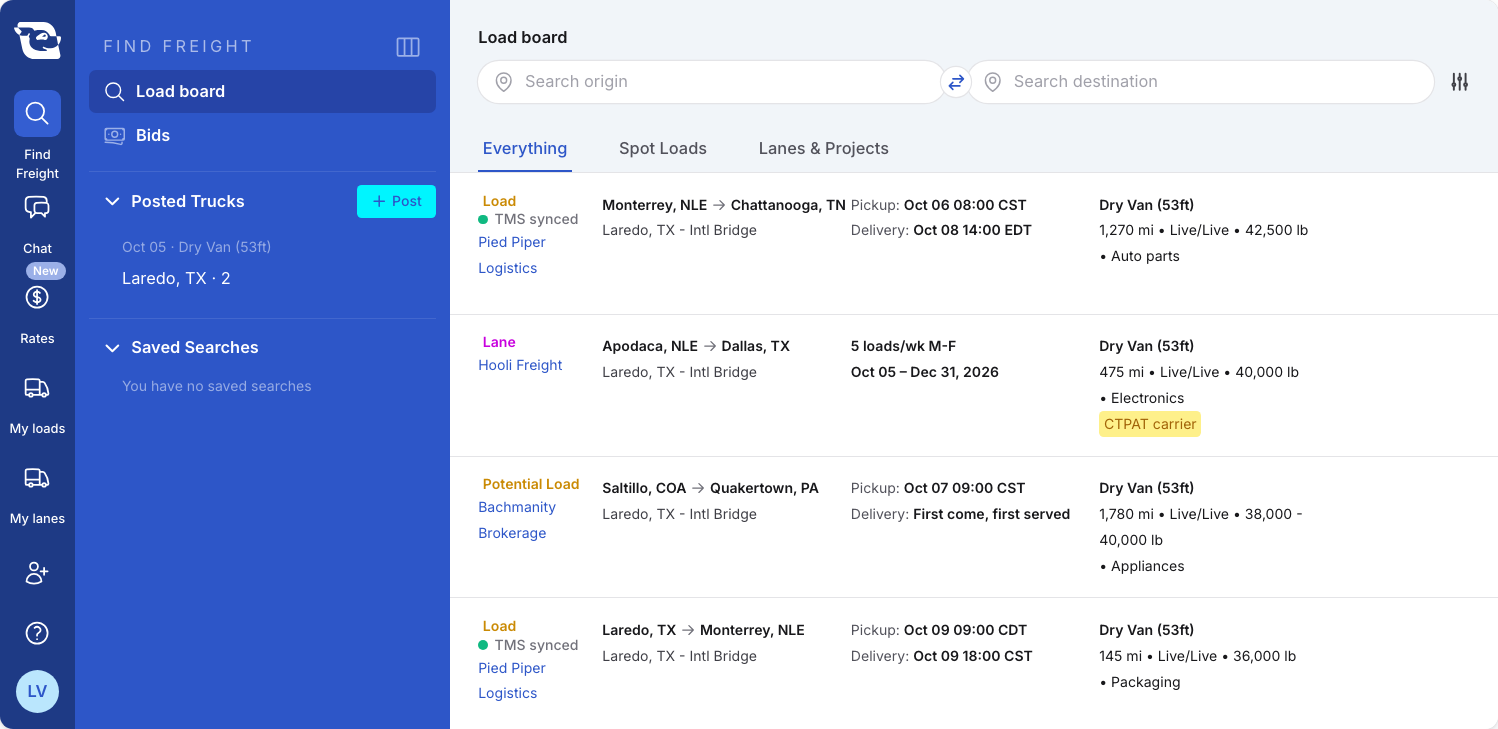
Task: Collapse the Posted Trucks section
Action: 112,201
